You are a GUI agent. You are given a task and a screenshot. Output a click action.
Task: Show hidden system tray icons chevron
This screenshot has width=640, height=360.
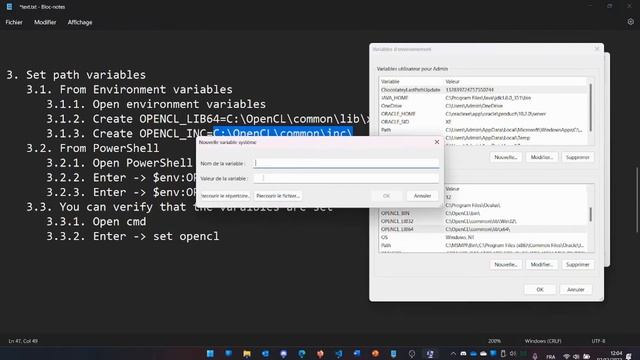point(453,354)
